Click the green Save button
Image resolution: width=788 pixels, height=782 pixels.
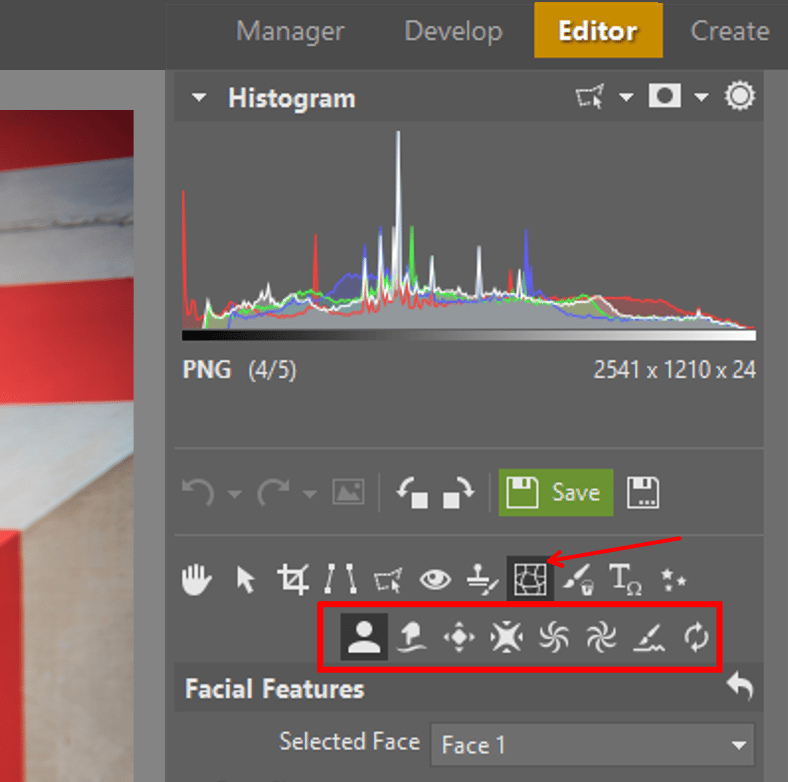coord(556,493)
